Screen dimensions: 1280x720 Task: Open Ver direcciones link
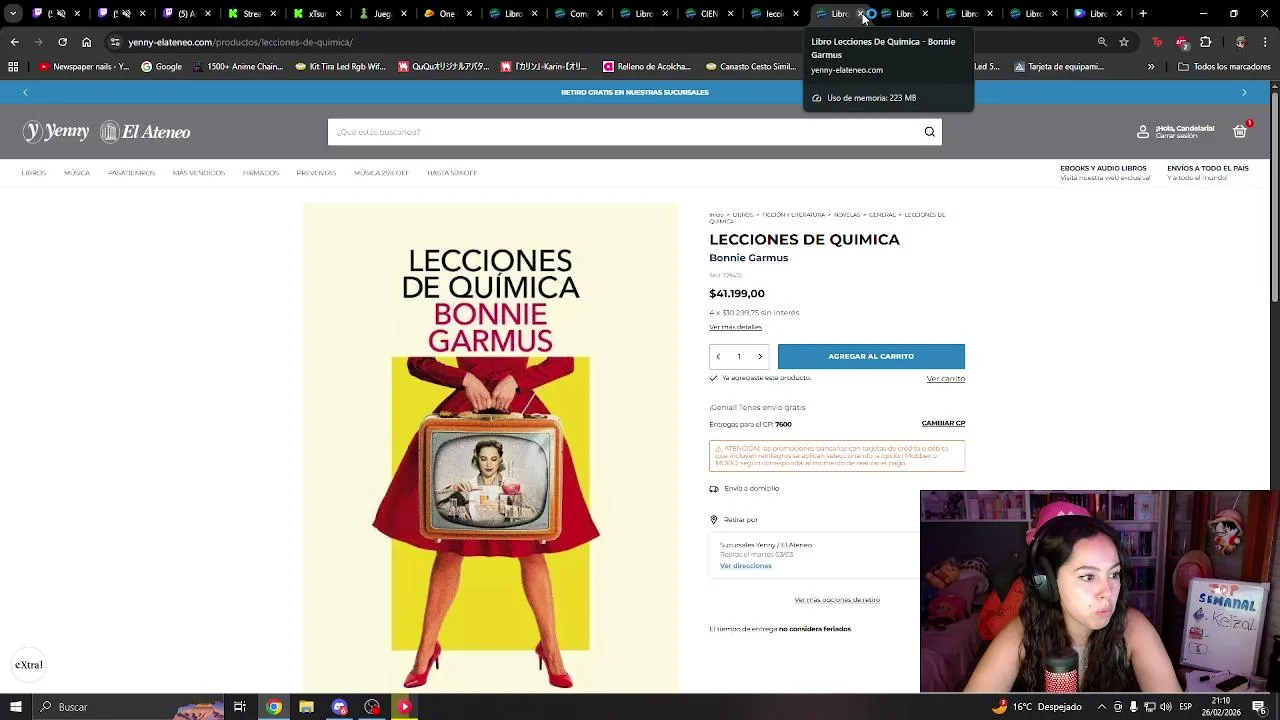coord(746,566)
